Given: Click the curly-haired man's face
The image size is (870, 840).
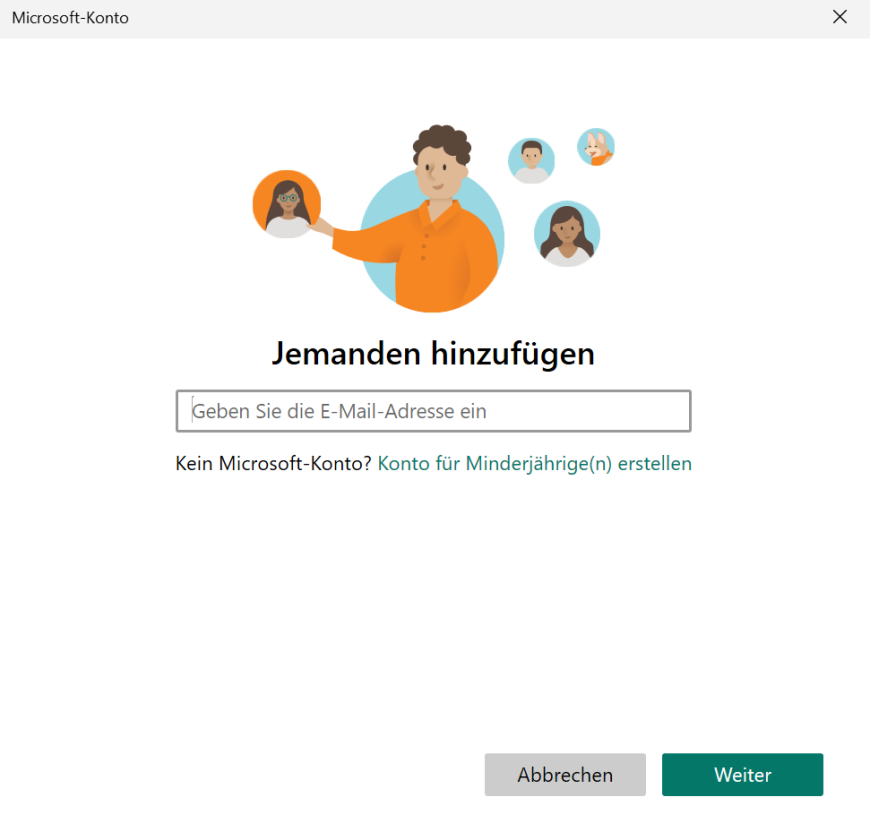Looking at the screenshot, I should point(440,174).
